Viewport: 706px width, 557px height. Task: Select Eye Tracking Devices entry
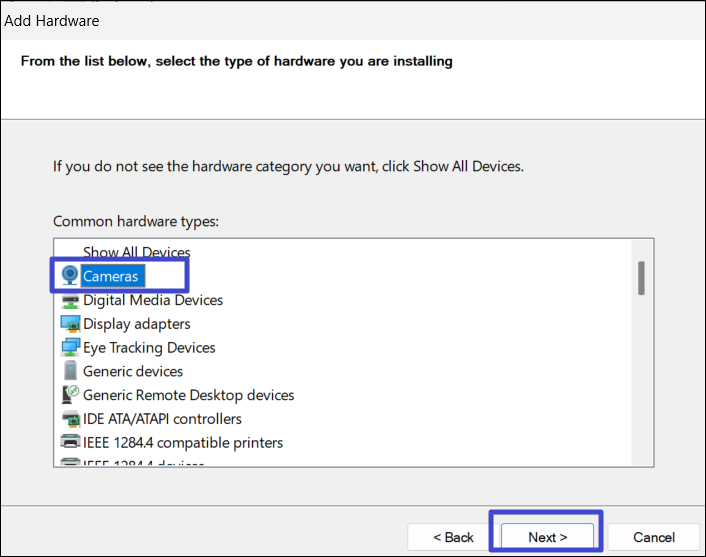149,348
